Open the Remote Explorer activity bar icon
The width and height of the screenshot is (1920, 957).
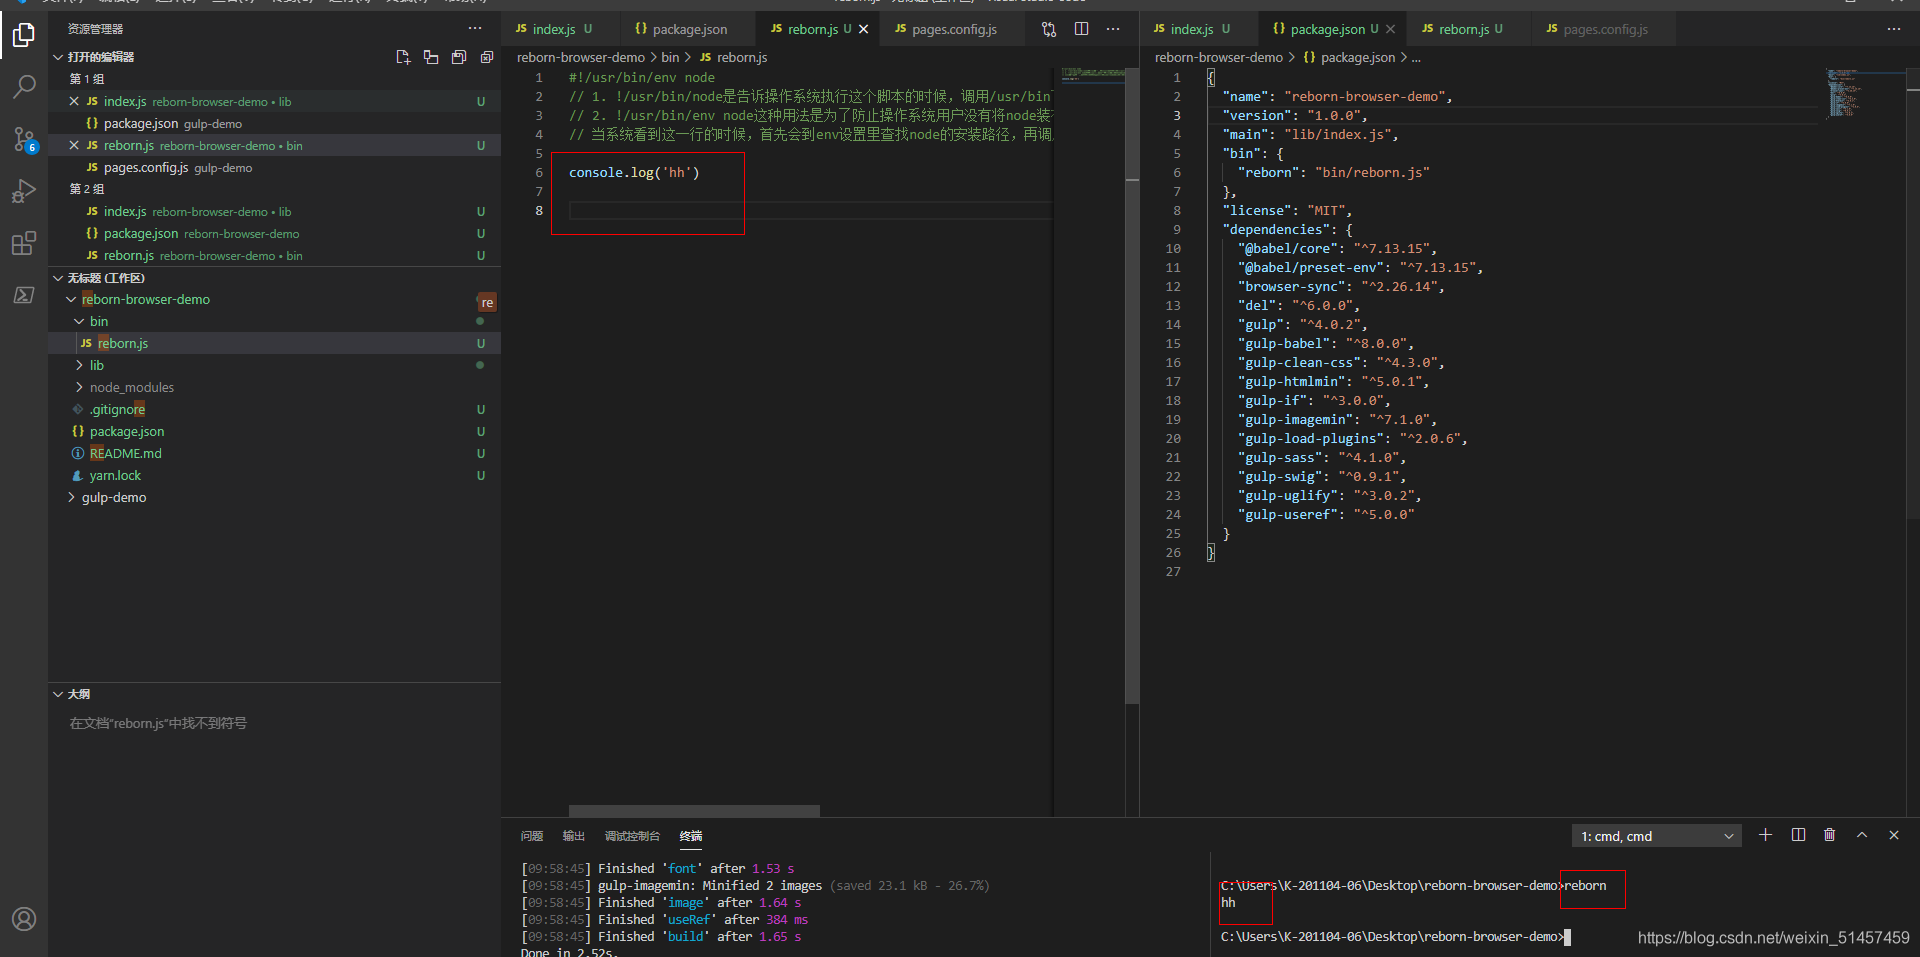point(24,295)
